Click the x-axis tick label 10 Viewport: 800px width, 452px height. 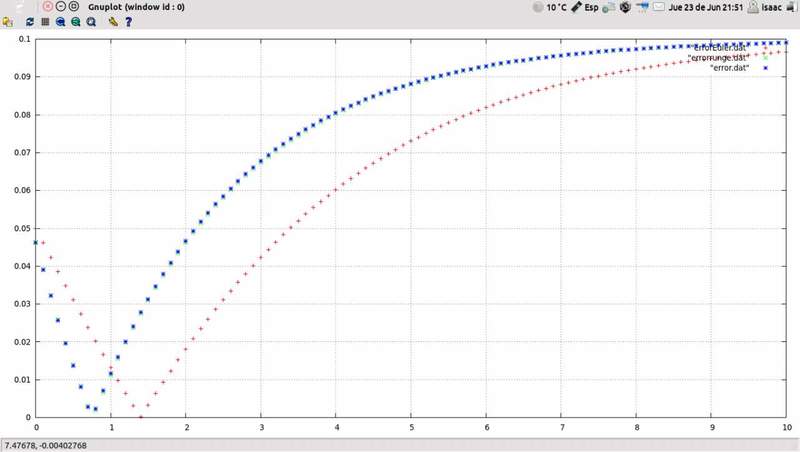tap(787, 427)
